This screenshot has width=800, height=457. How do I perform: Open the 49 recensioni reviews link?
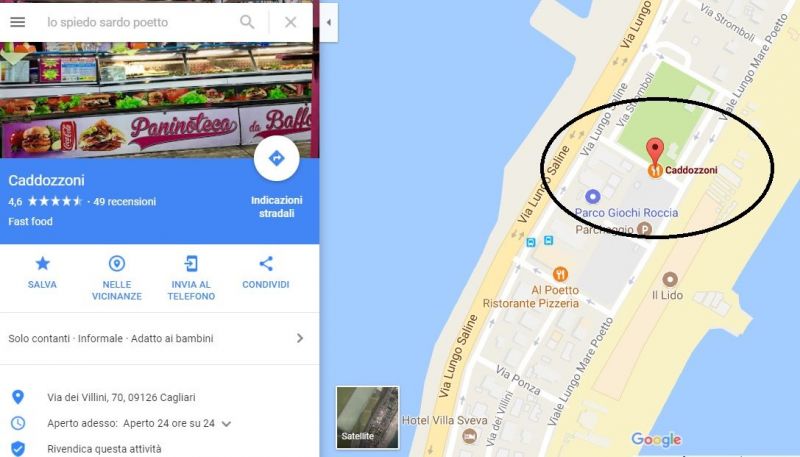tap(124, 201)
